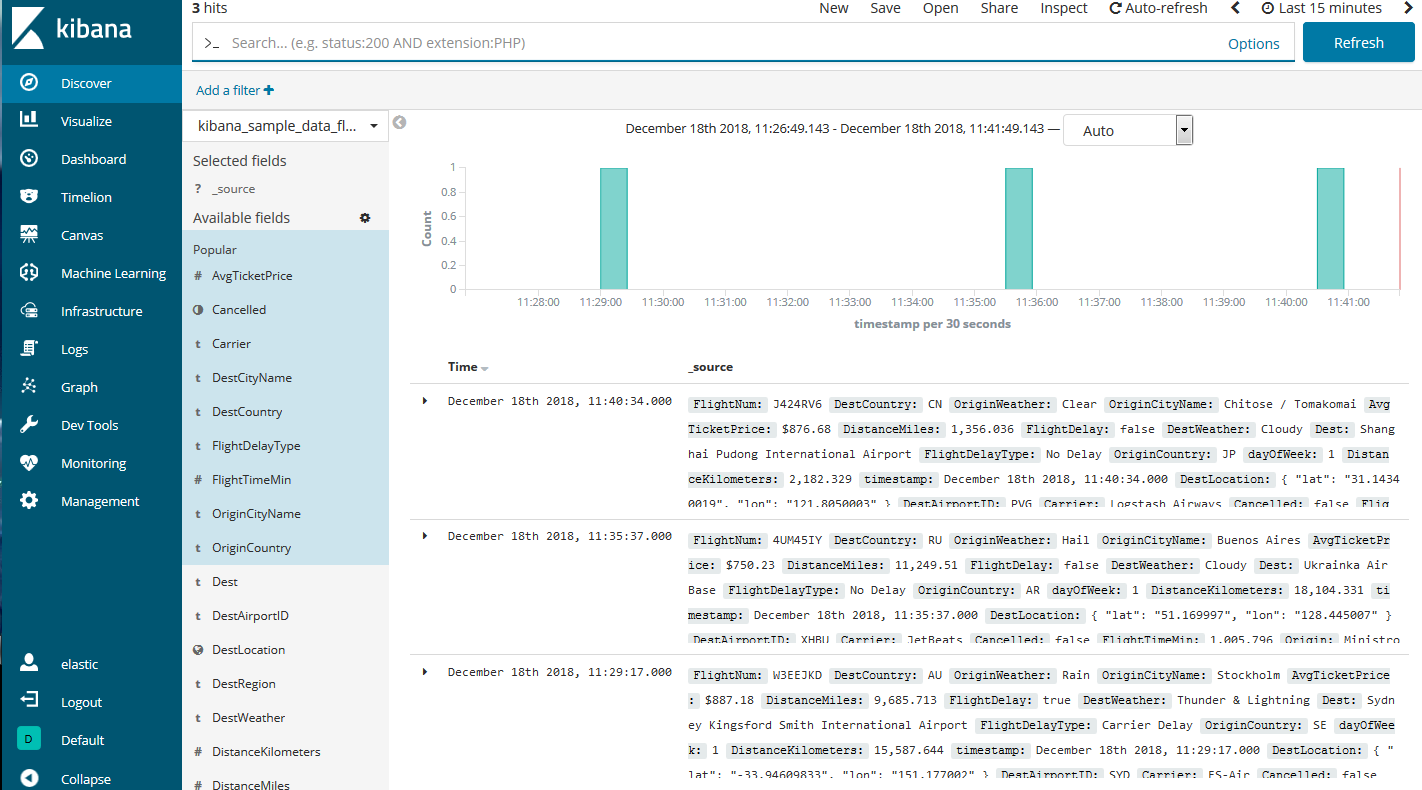Image resolution: width=1422 pixels, height=790 pixels.
Task: Open Dev Tools wrench icon
Action: pos(29,425)
